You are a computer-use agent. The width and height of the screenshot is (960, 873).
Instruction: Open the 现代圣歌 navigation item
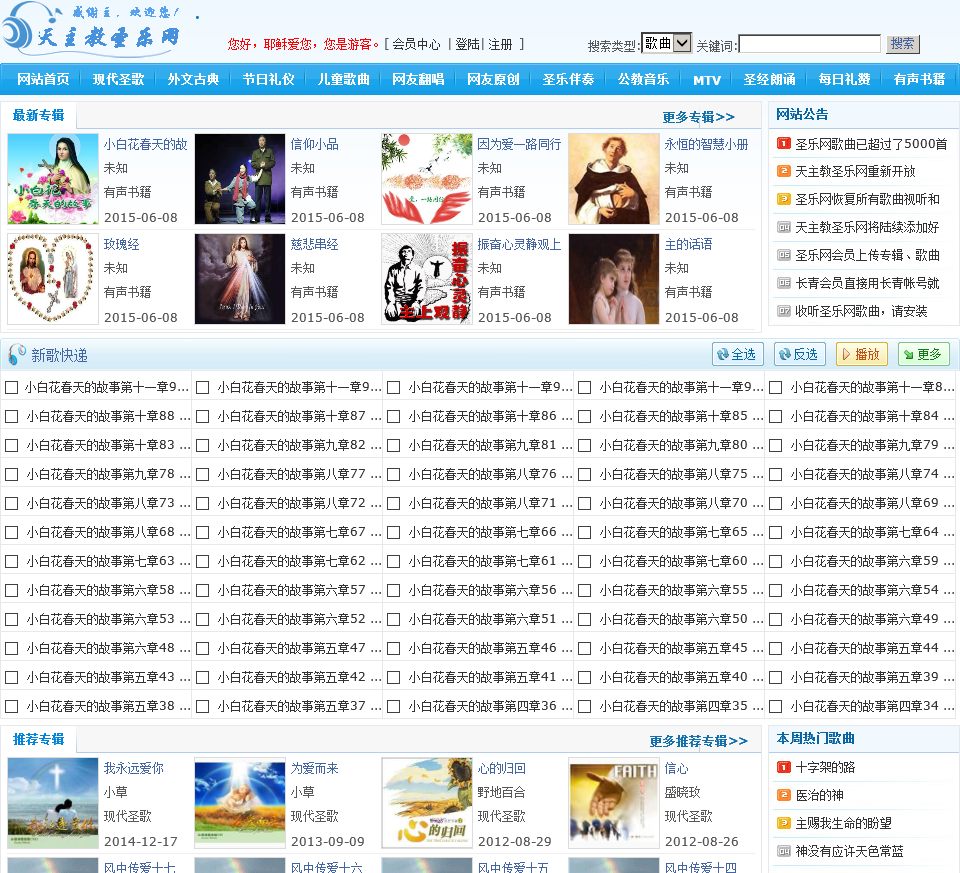(118, 79)
